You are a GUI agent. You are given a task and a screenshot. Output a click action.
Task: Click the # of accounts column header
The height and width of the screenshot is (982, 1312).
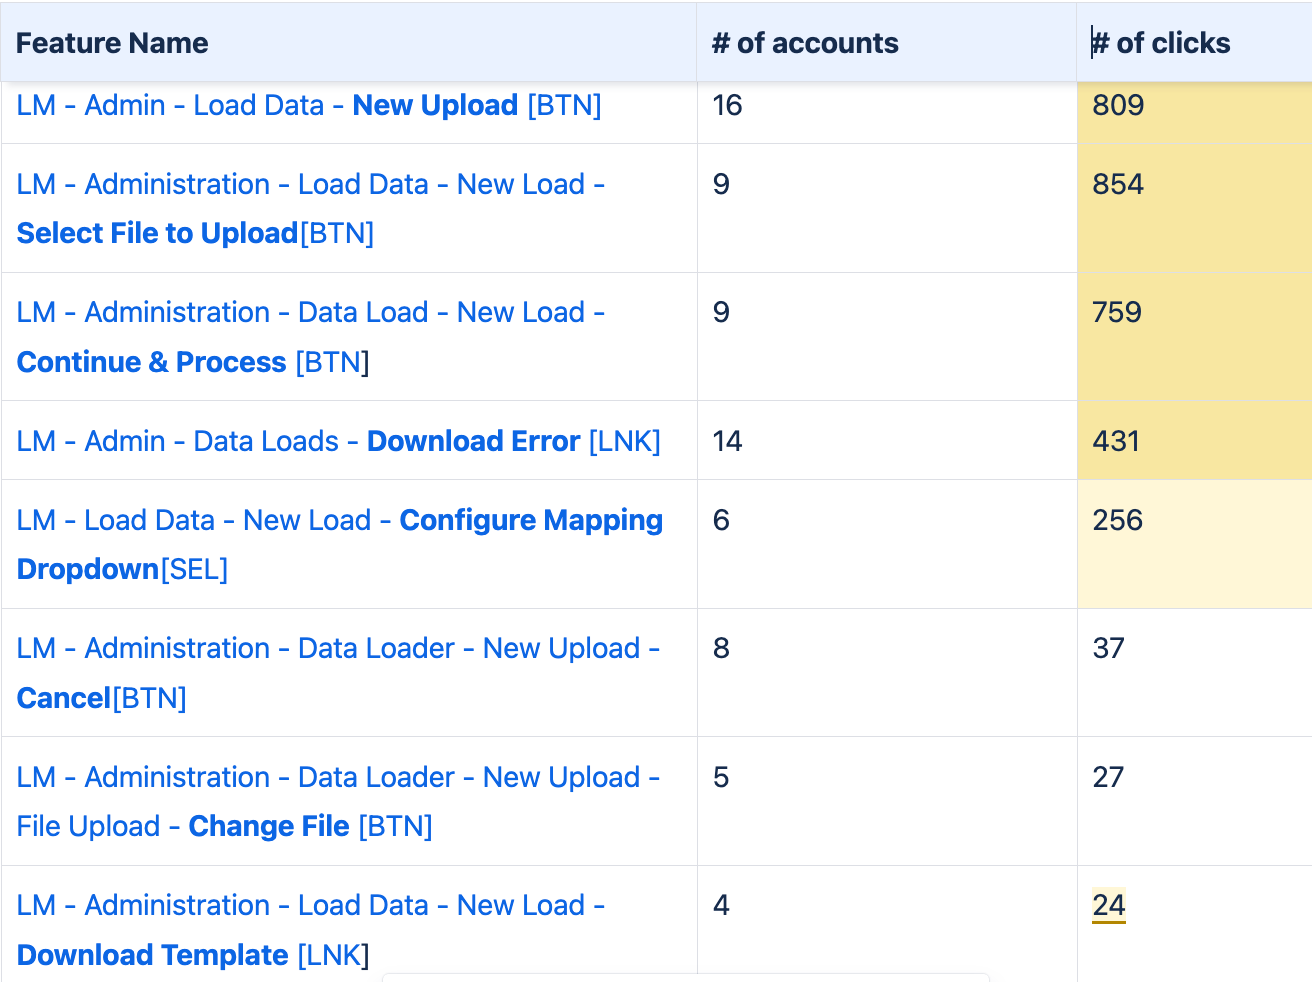click(x=805, y=43)
